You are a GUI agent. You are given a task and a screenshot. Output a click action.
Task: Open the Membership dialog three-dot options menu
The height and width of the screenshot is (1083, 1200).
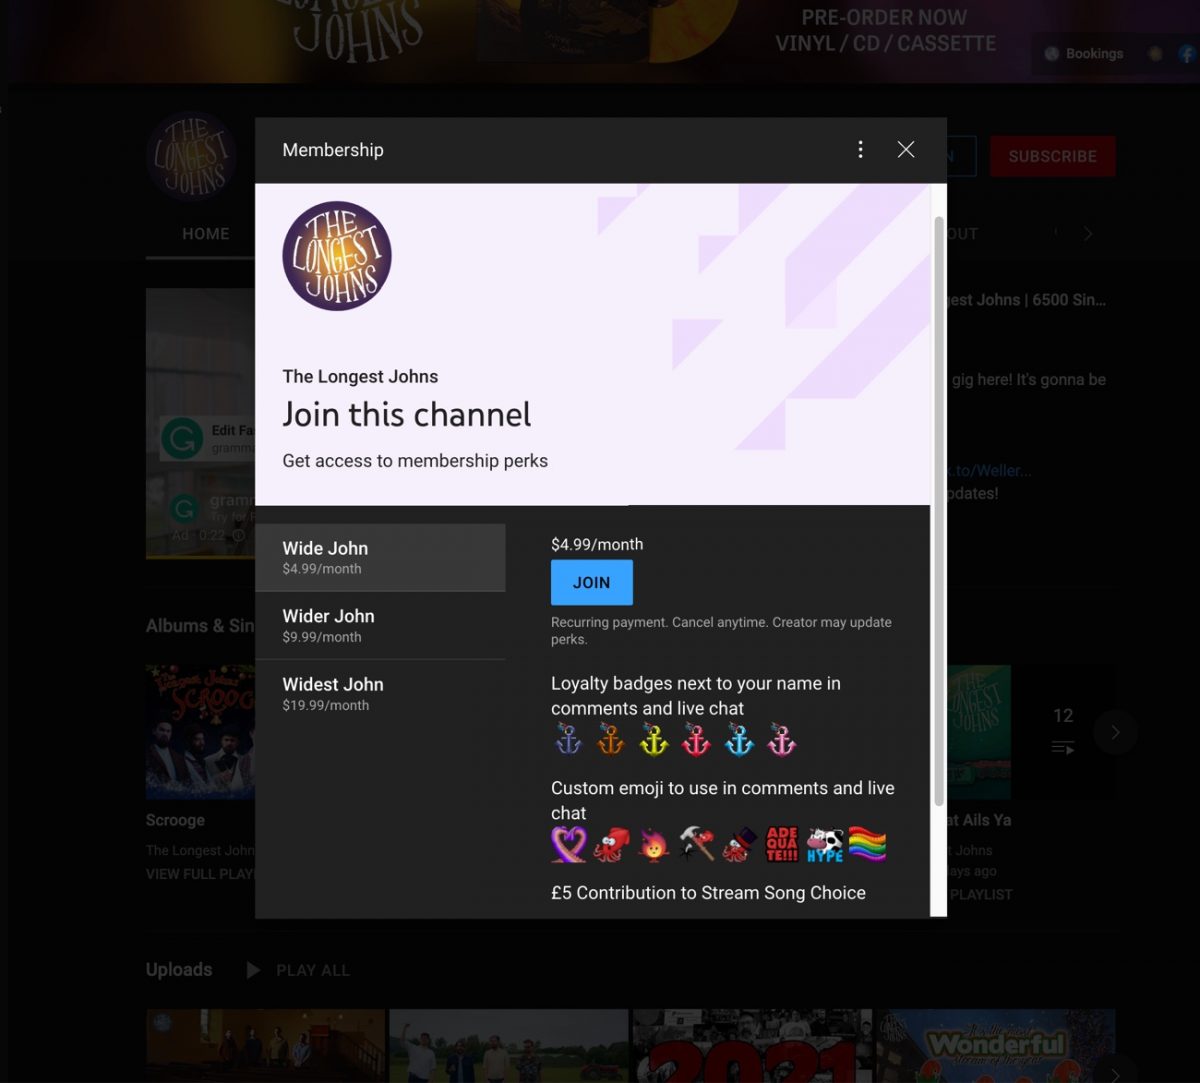click(x=860, y=150)
